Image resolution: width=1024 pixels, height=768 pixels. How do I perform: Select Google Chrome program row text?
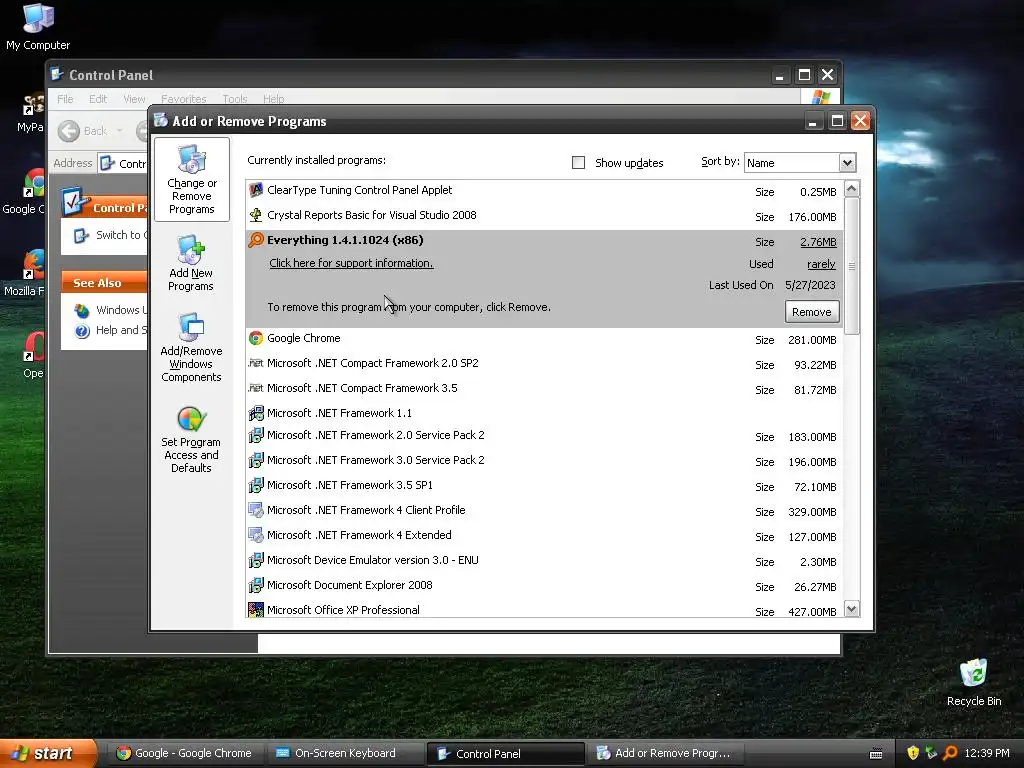pos(304,338)
